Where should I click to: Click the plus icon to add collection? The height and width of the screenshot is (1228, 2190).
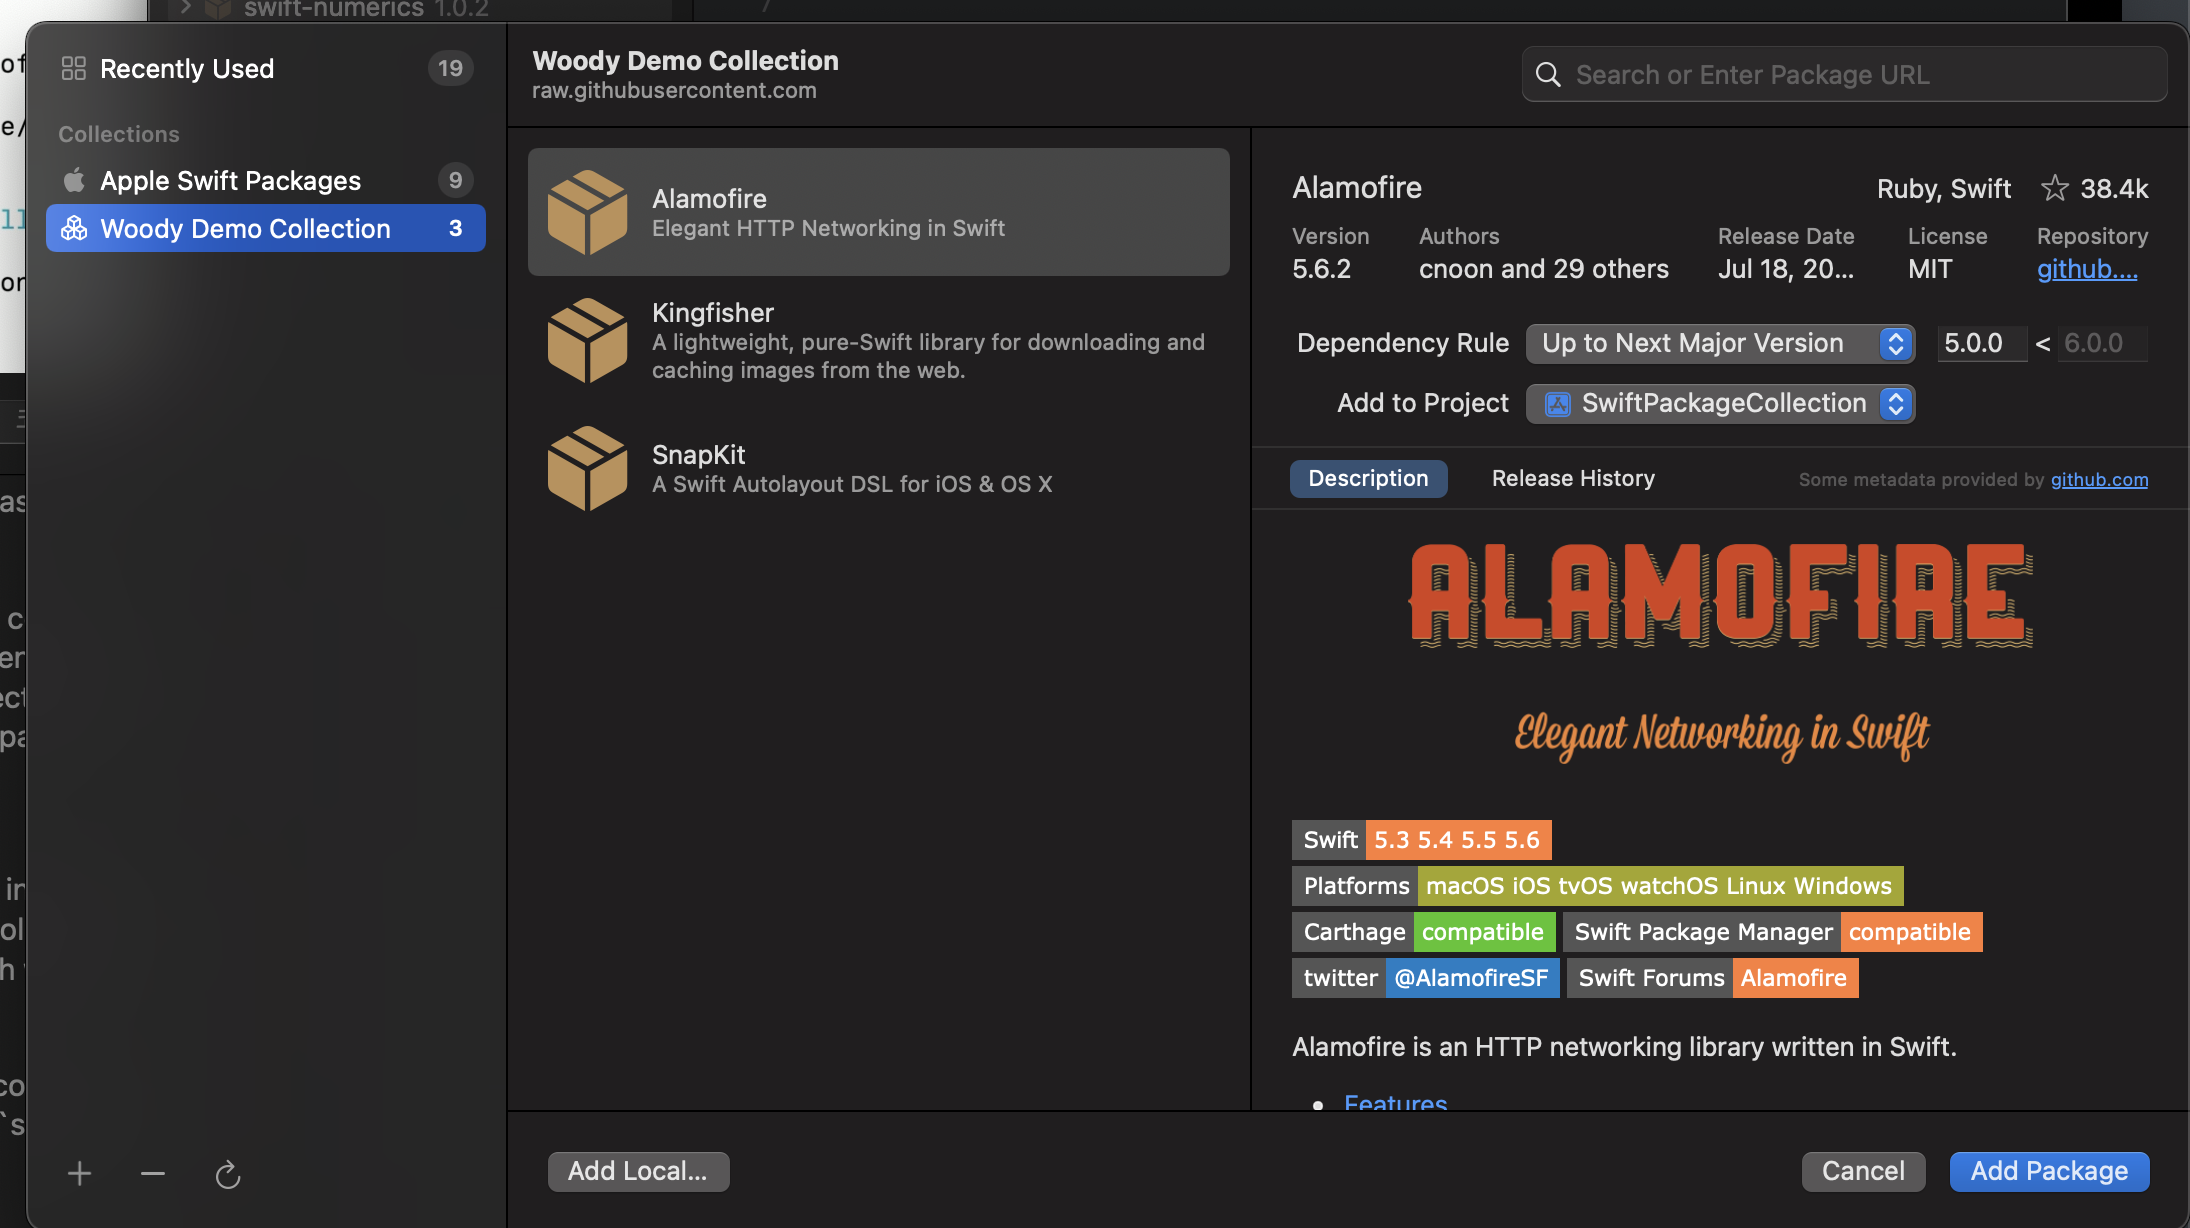(80, 1173)
